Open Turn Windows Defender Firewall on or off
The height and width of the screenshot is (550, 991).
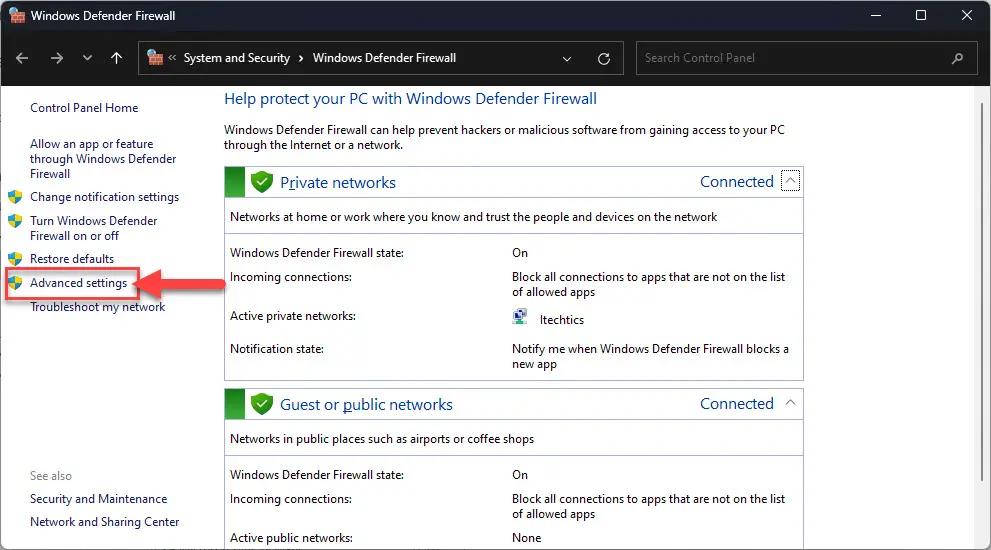(x=94, y=228)
